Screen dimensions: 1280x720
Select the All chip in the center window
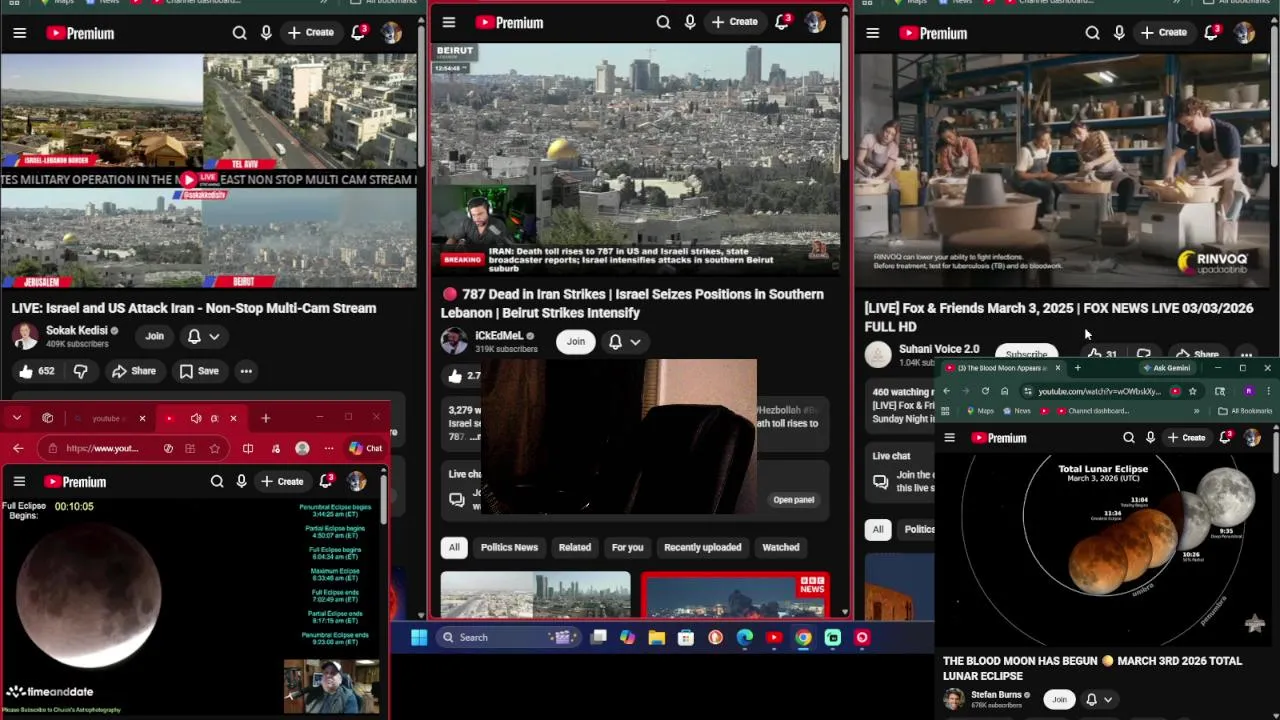click(454, 547)
